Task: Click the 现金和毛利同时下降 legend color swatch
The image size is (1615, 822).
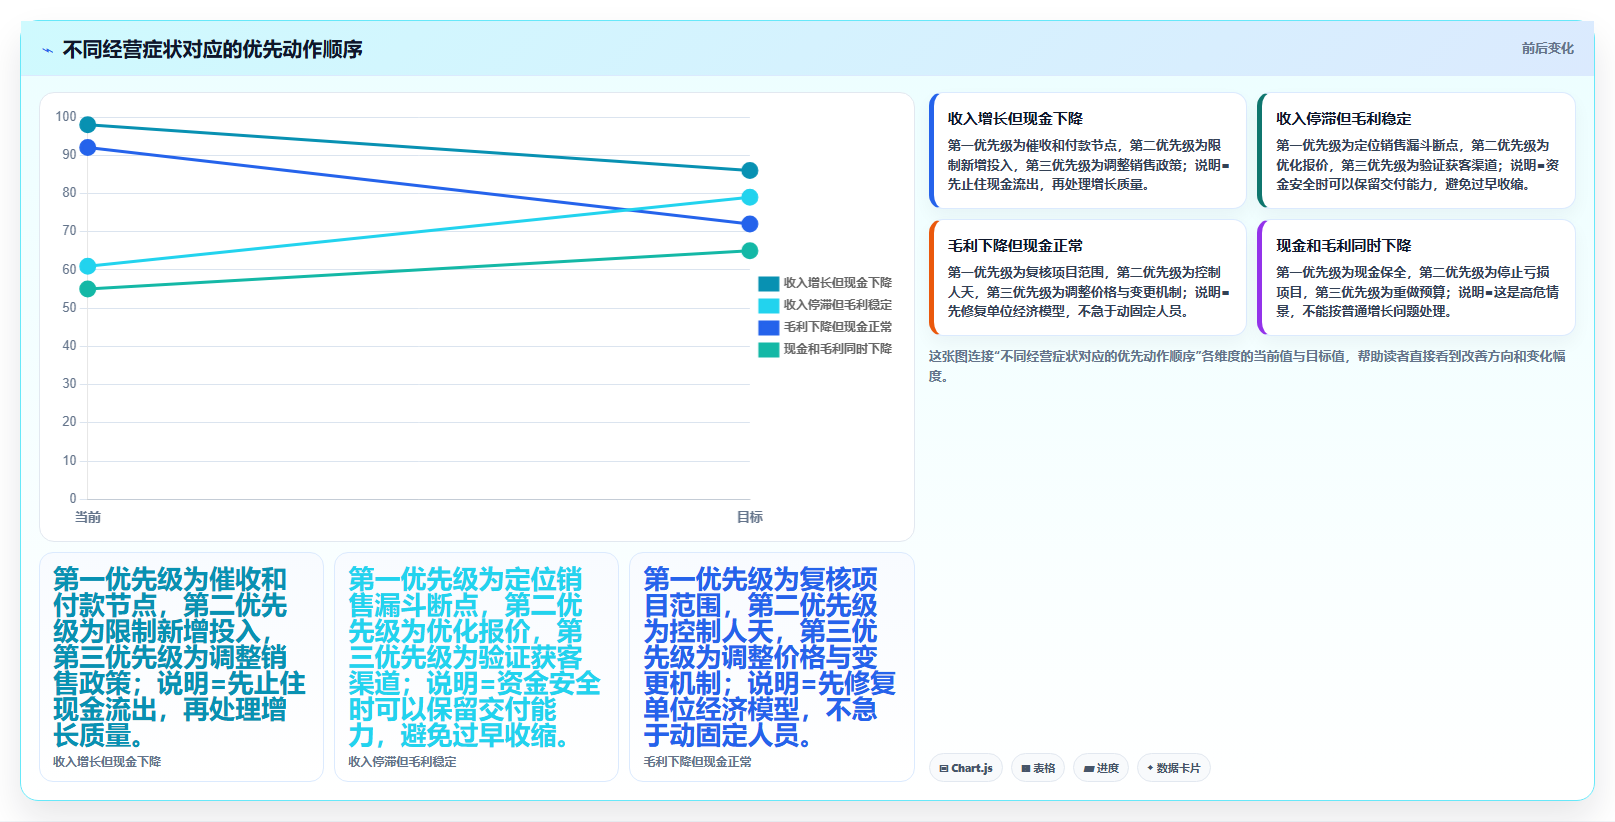Action: point(768,349)
